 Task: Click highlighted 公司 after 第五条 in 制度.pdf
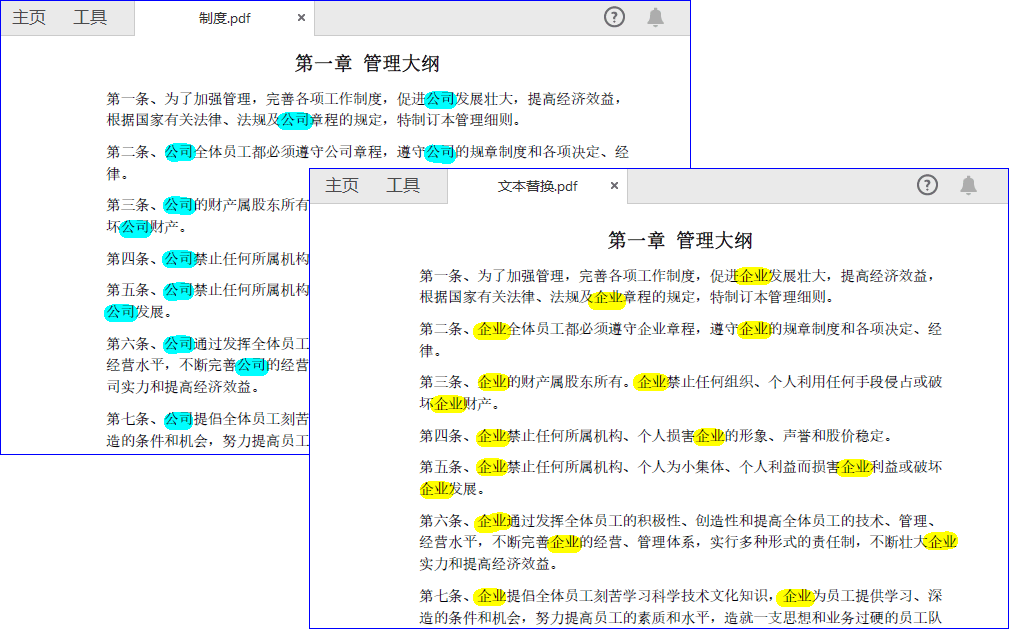pyautogui.click(x=179, y=290)
